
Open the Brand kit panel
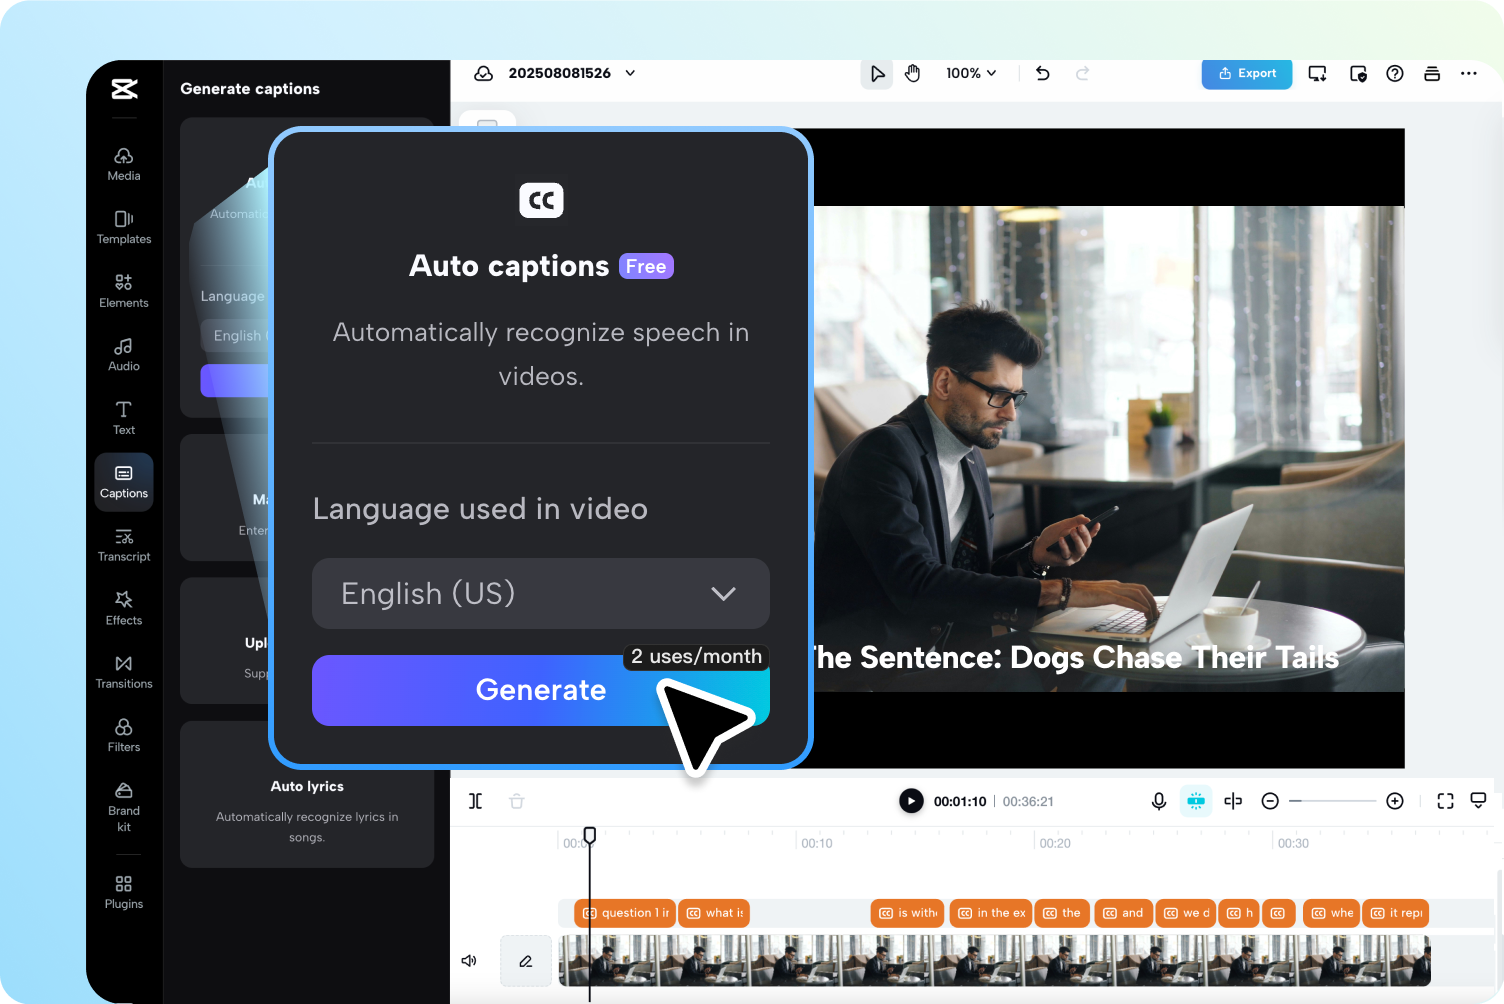124,807
